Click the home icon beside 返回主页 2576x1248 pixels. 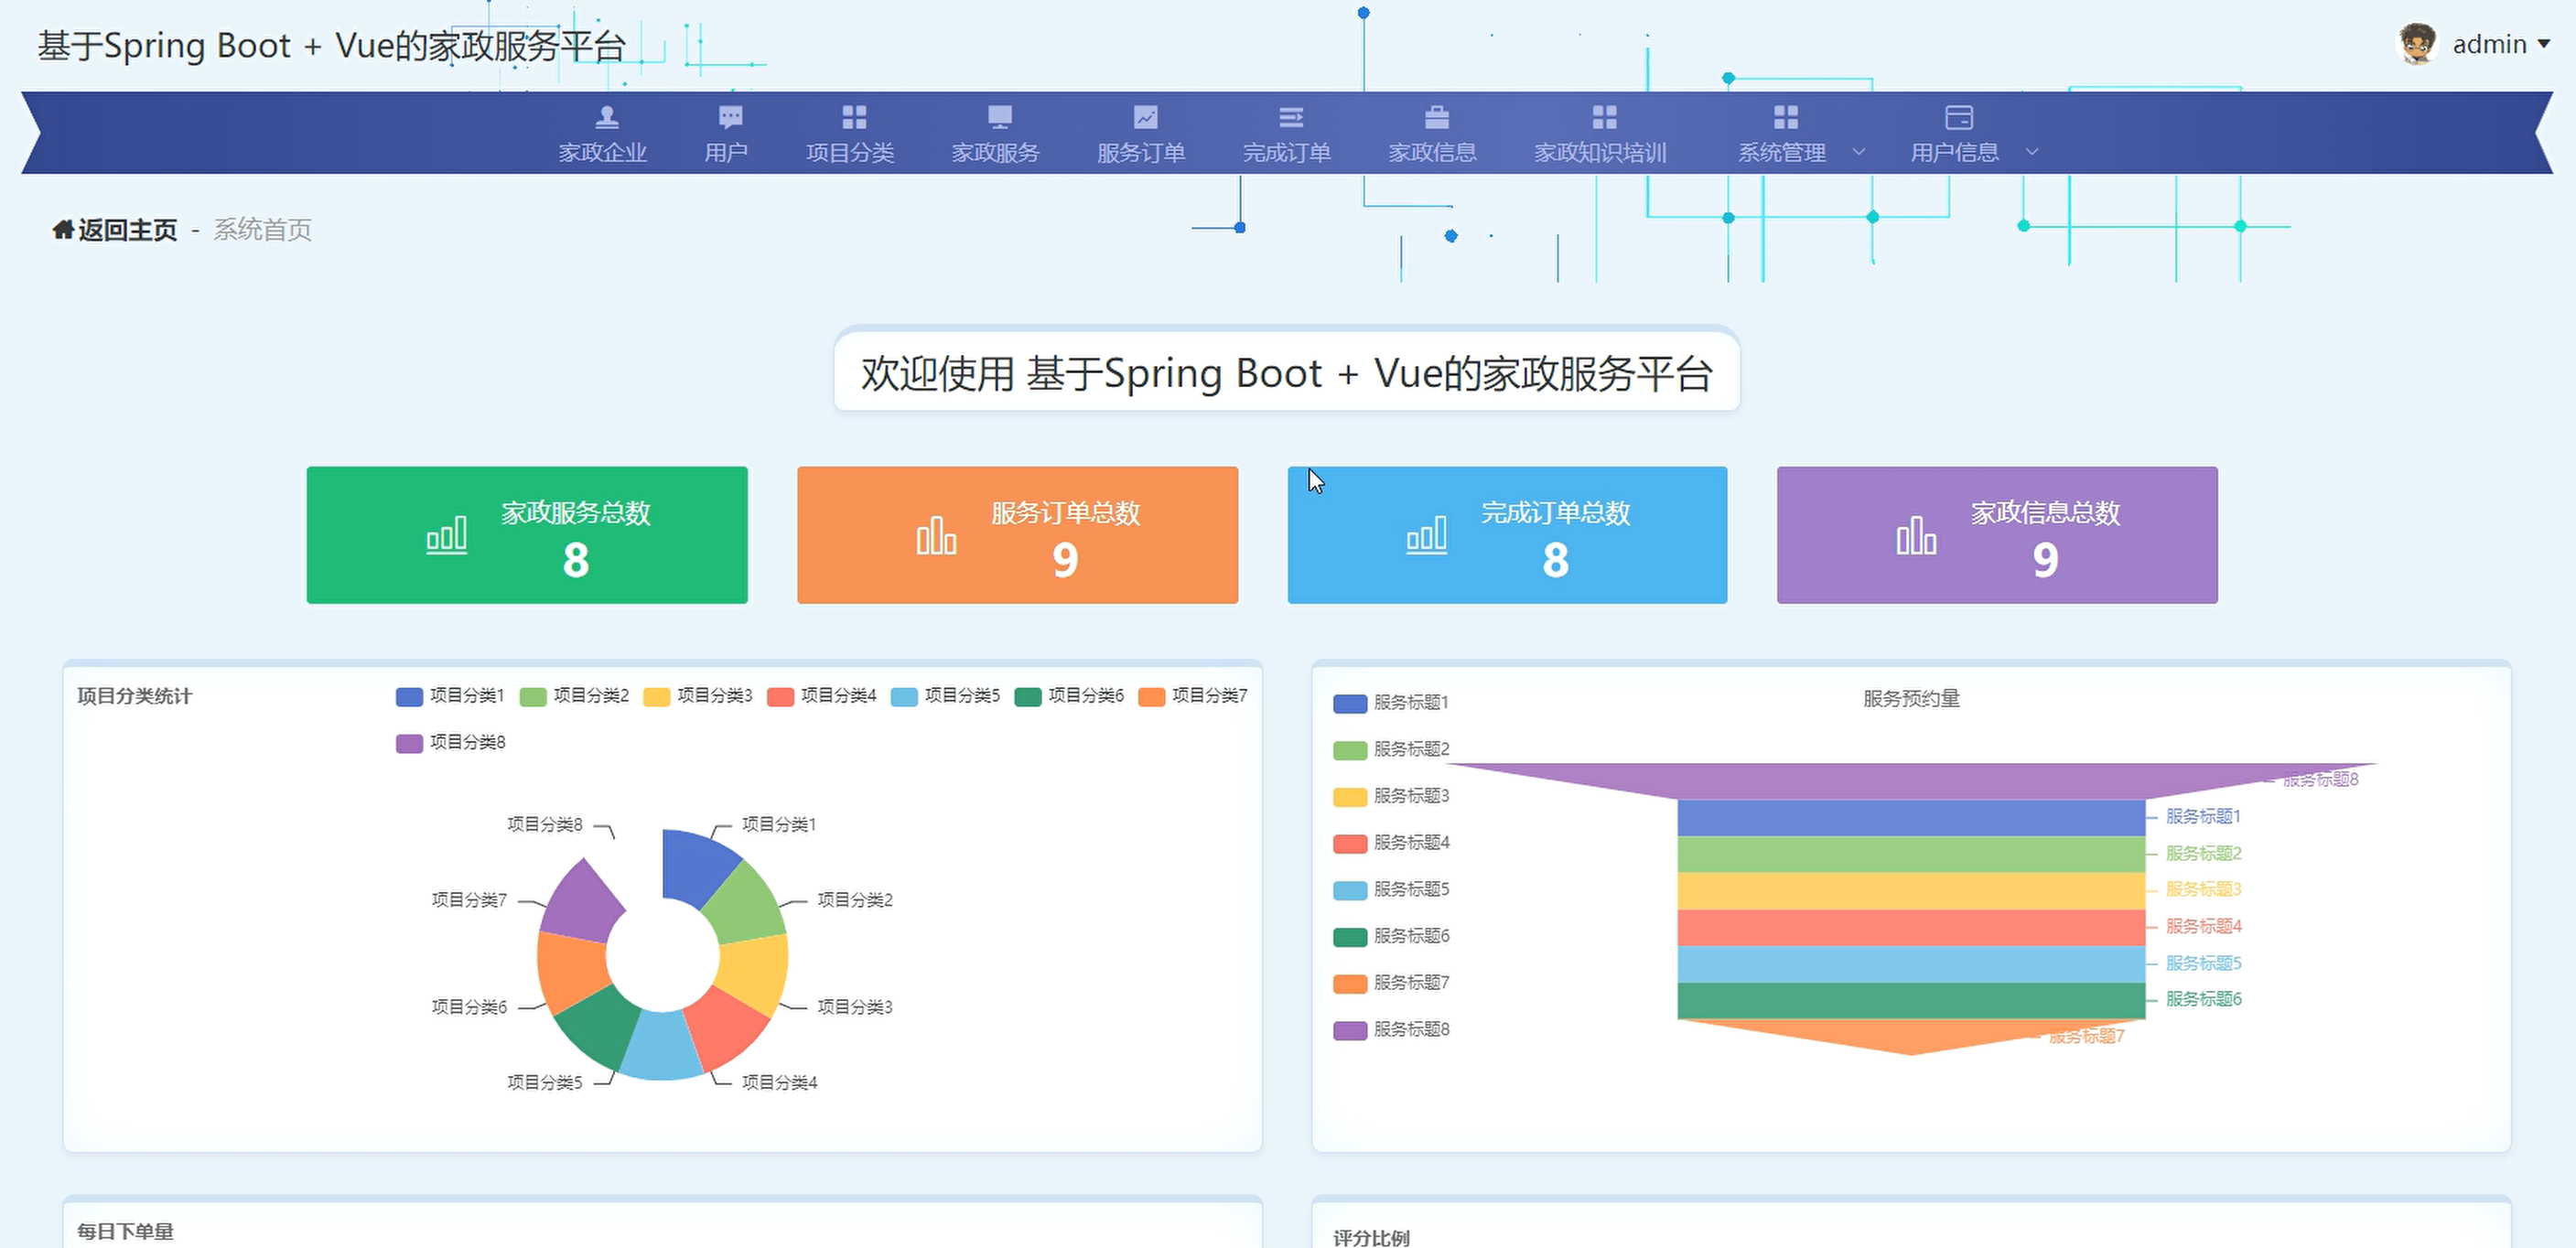(x=63, y=229)
